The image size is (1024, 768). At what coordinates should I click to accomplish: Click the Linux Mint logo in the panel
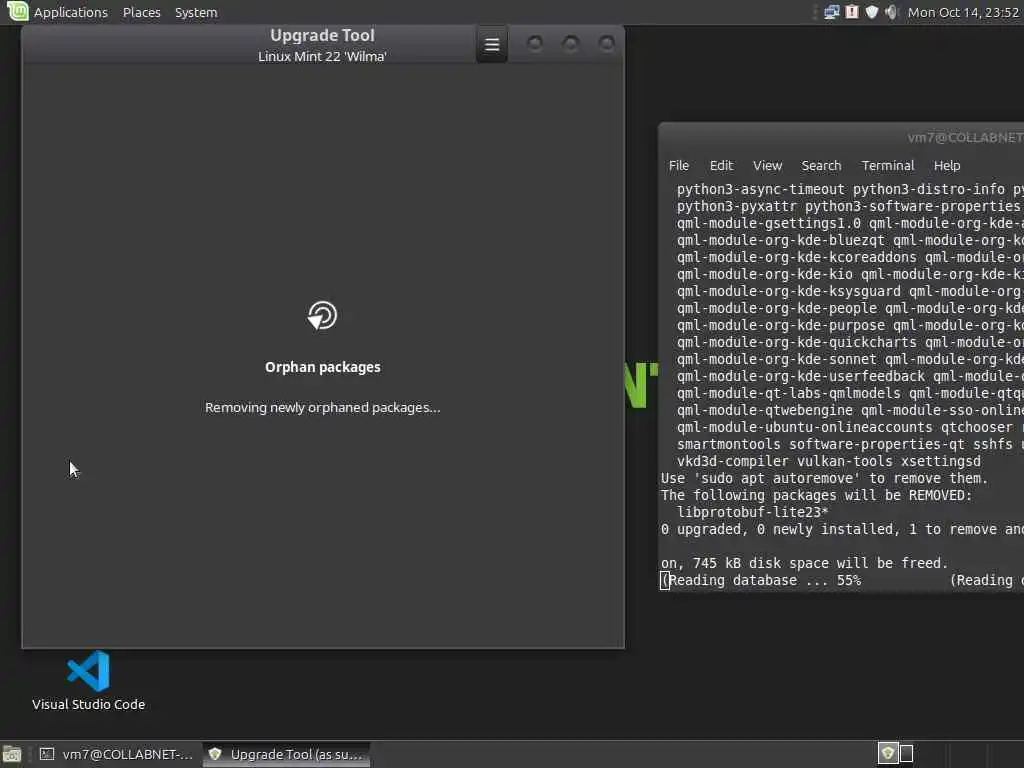pos(18,11)
